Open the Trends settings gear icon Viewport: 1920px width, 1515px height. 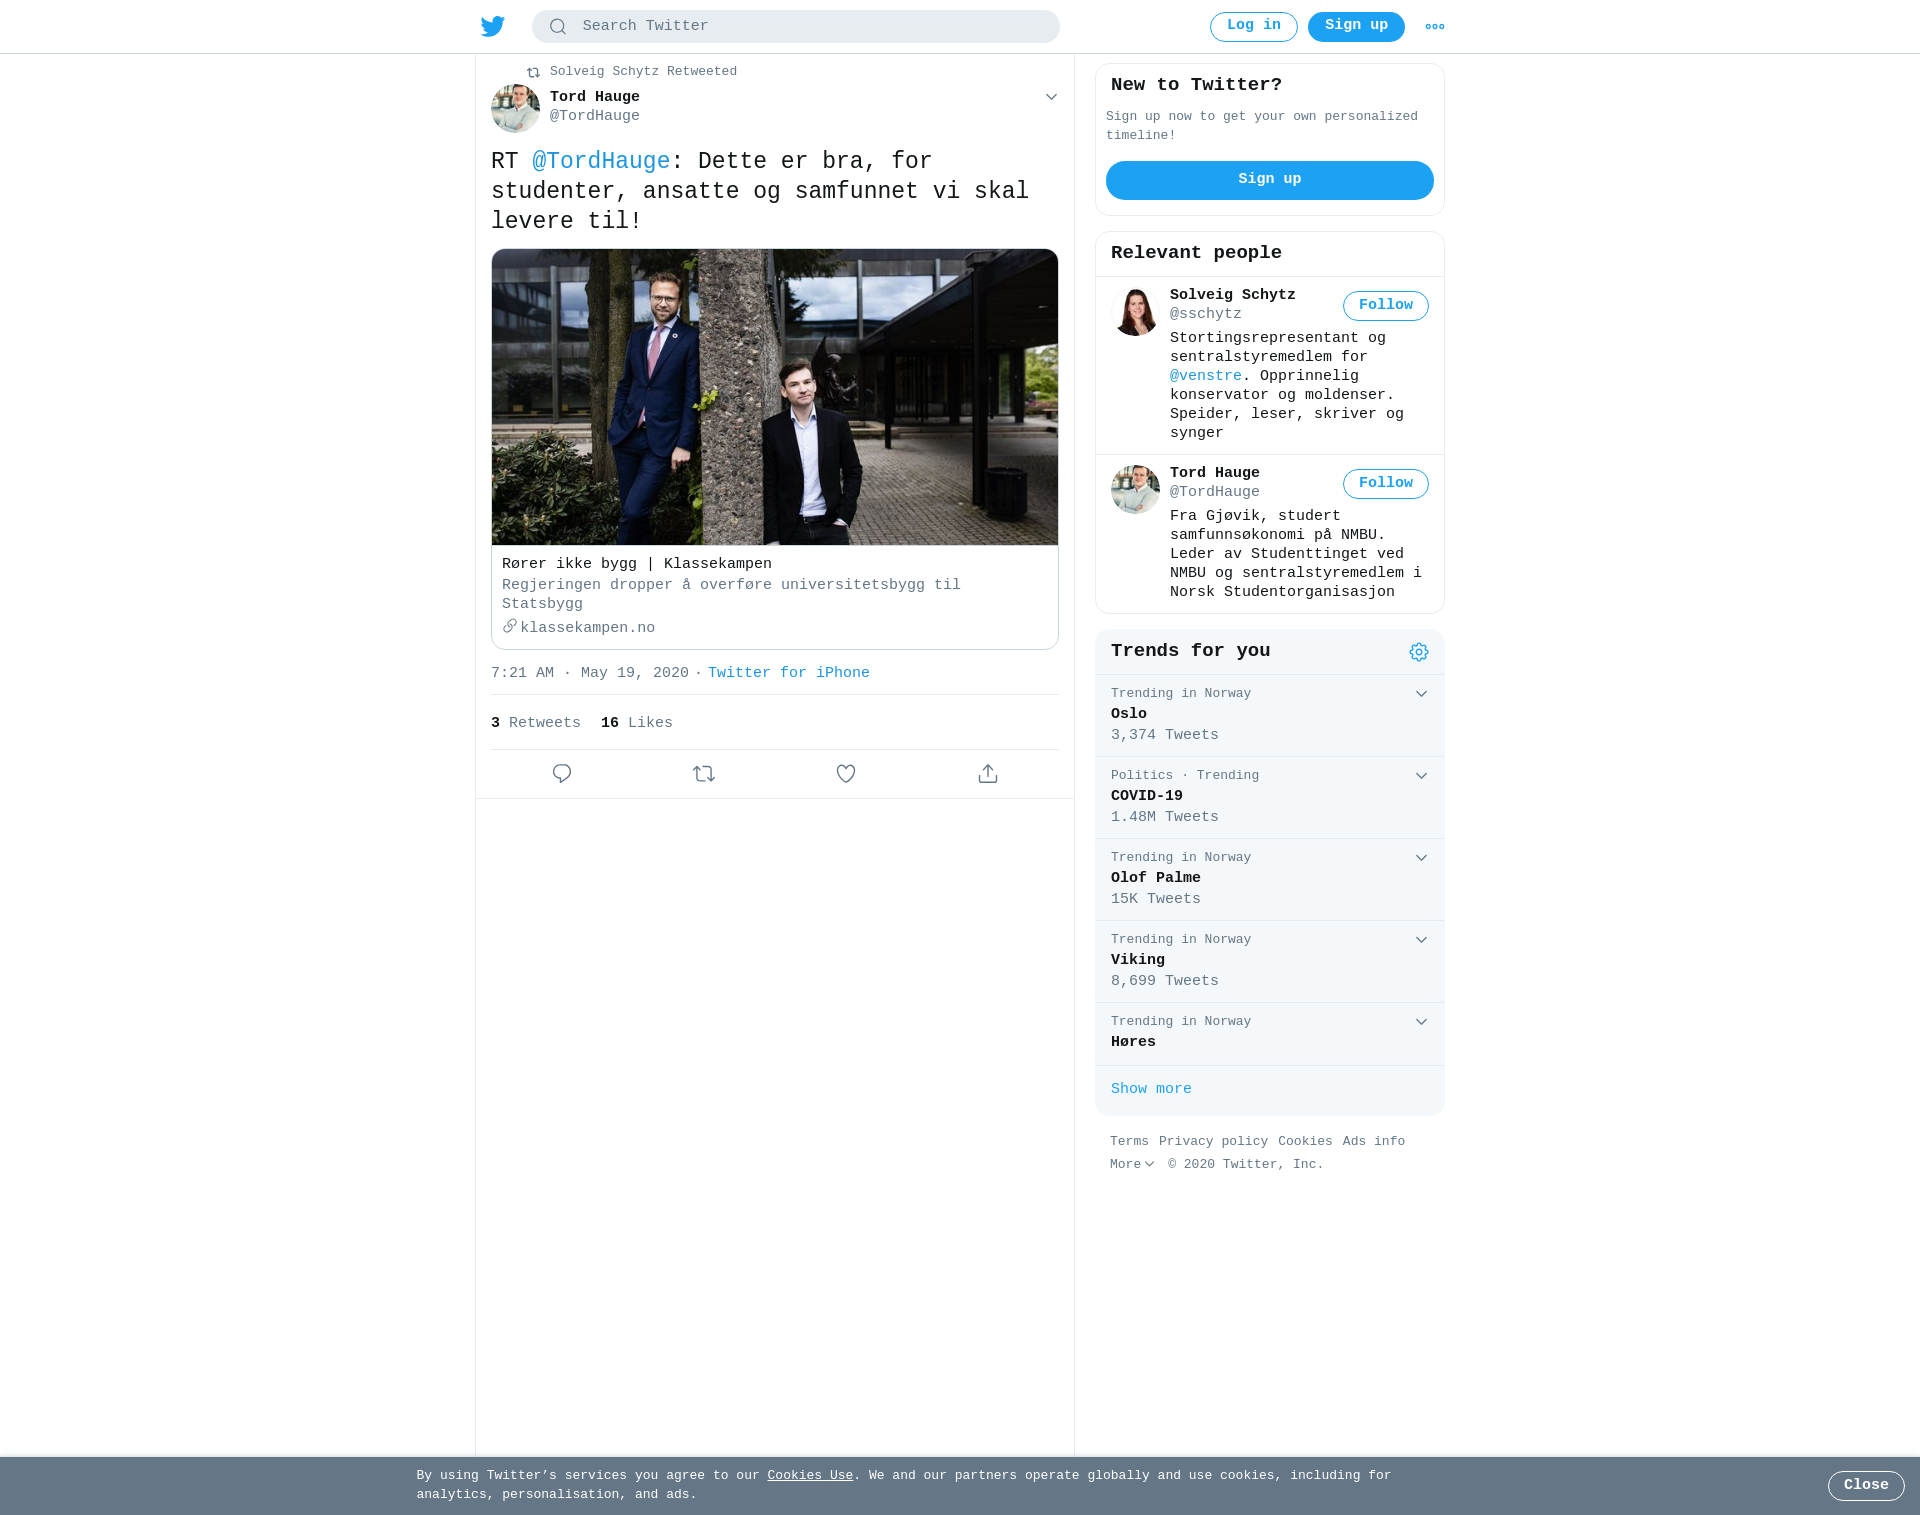(1418, 652)
